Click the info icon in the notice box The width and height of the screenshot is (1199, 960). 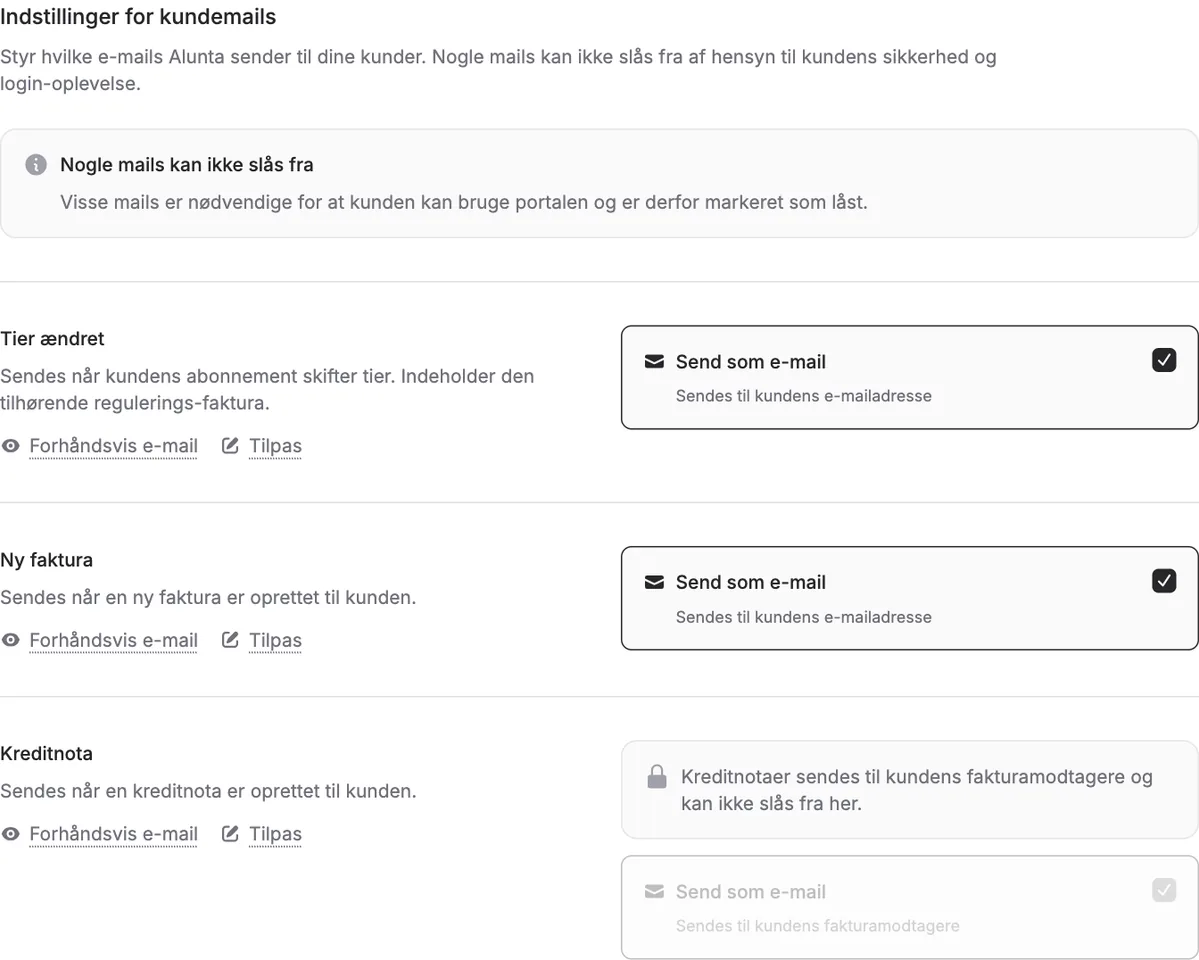click(36, 164)
